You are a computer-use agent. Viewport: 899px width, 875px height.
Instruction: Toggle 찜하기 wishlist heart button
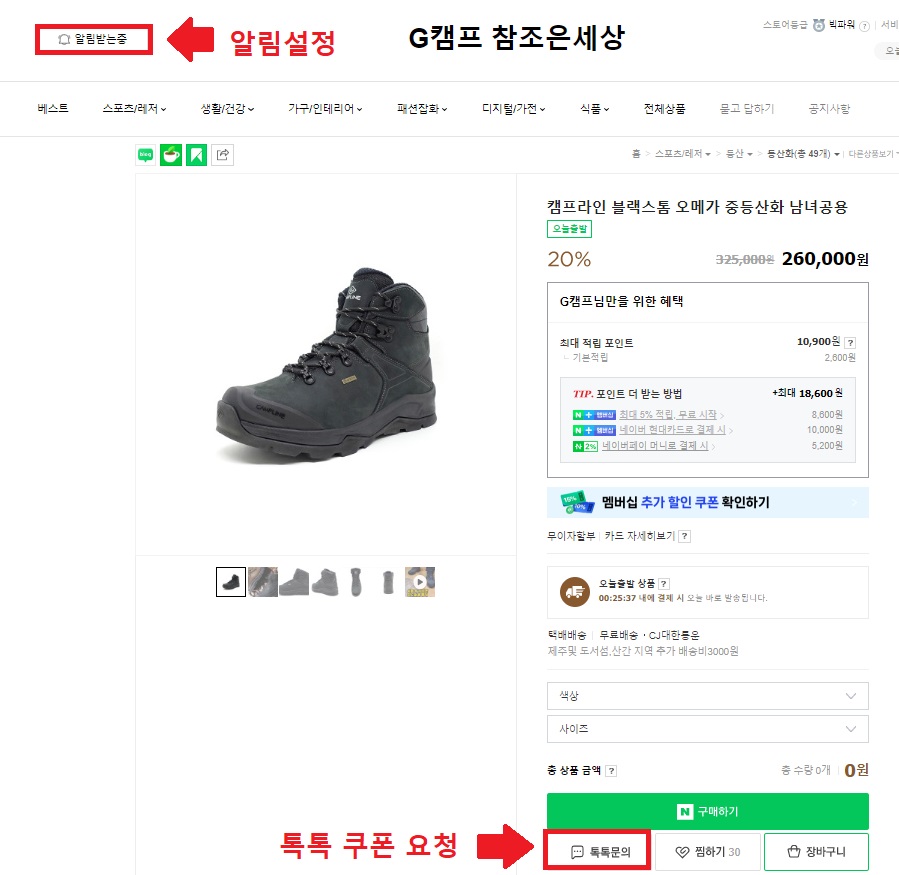click(x=707, y=852)
